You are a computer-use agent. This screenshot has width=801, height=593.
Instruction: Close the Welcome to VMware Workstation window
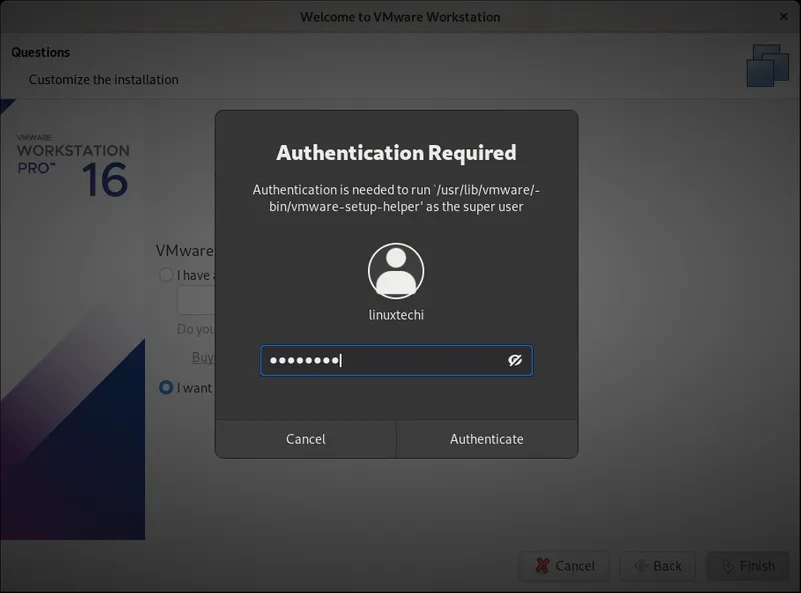784,16
